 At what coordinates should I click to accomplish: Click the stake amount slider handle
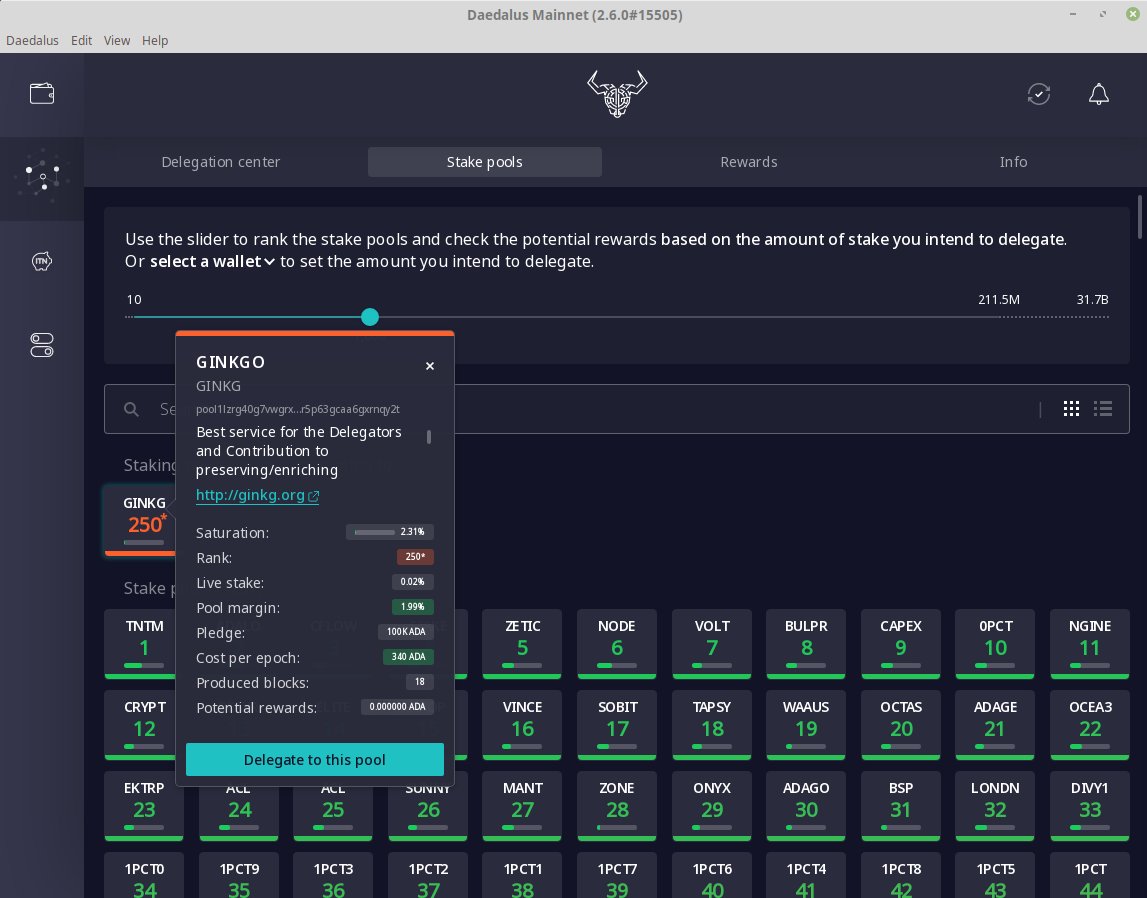point(370,317)
